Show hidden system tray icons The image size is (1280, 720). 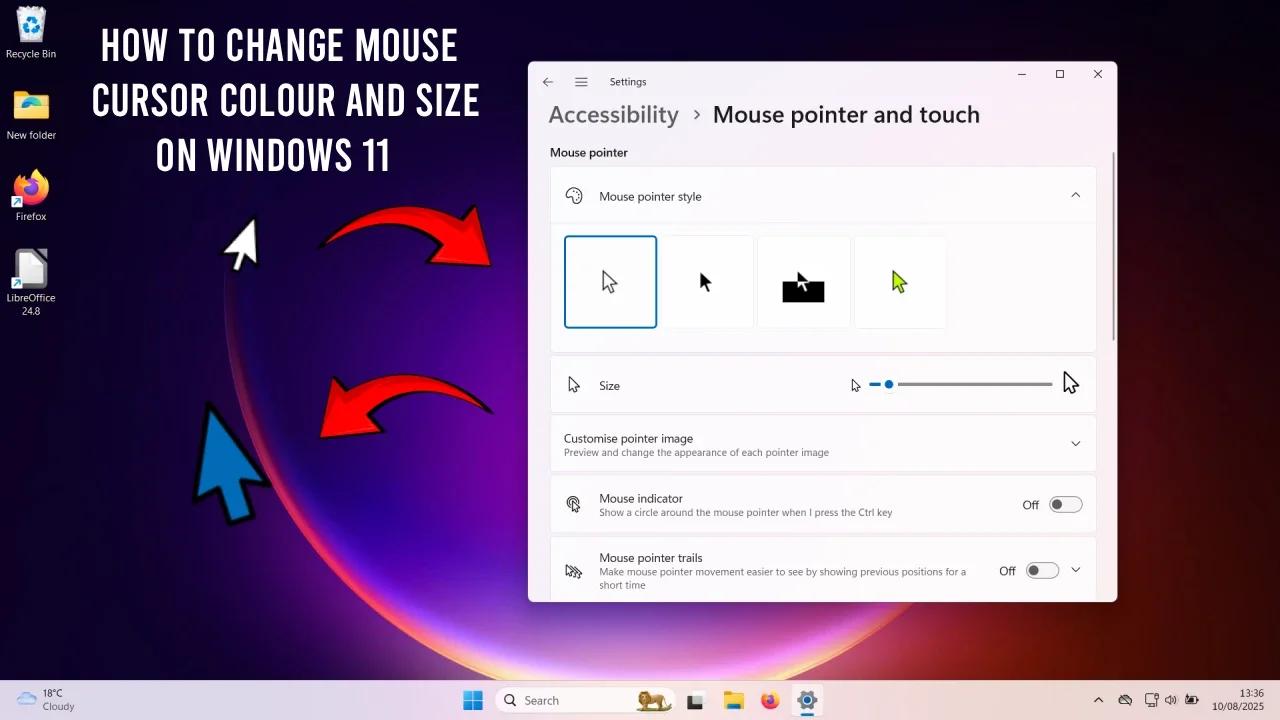pos(1098,700)
